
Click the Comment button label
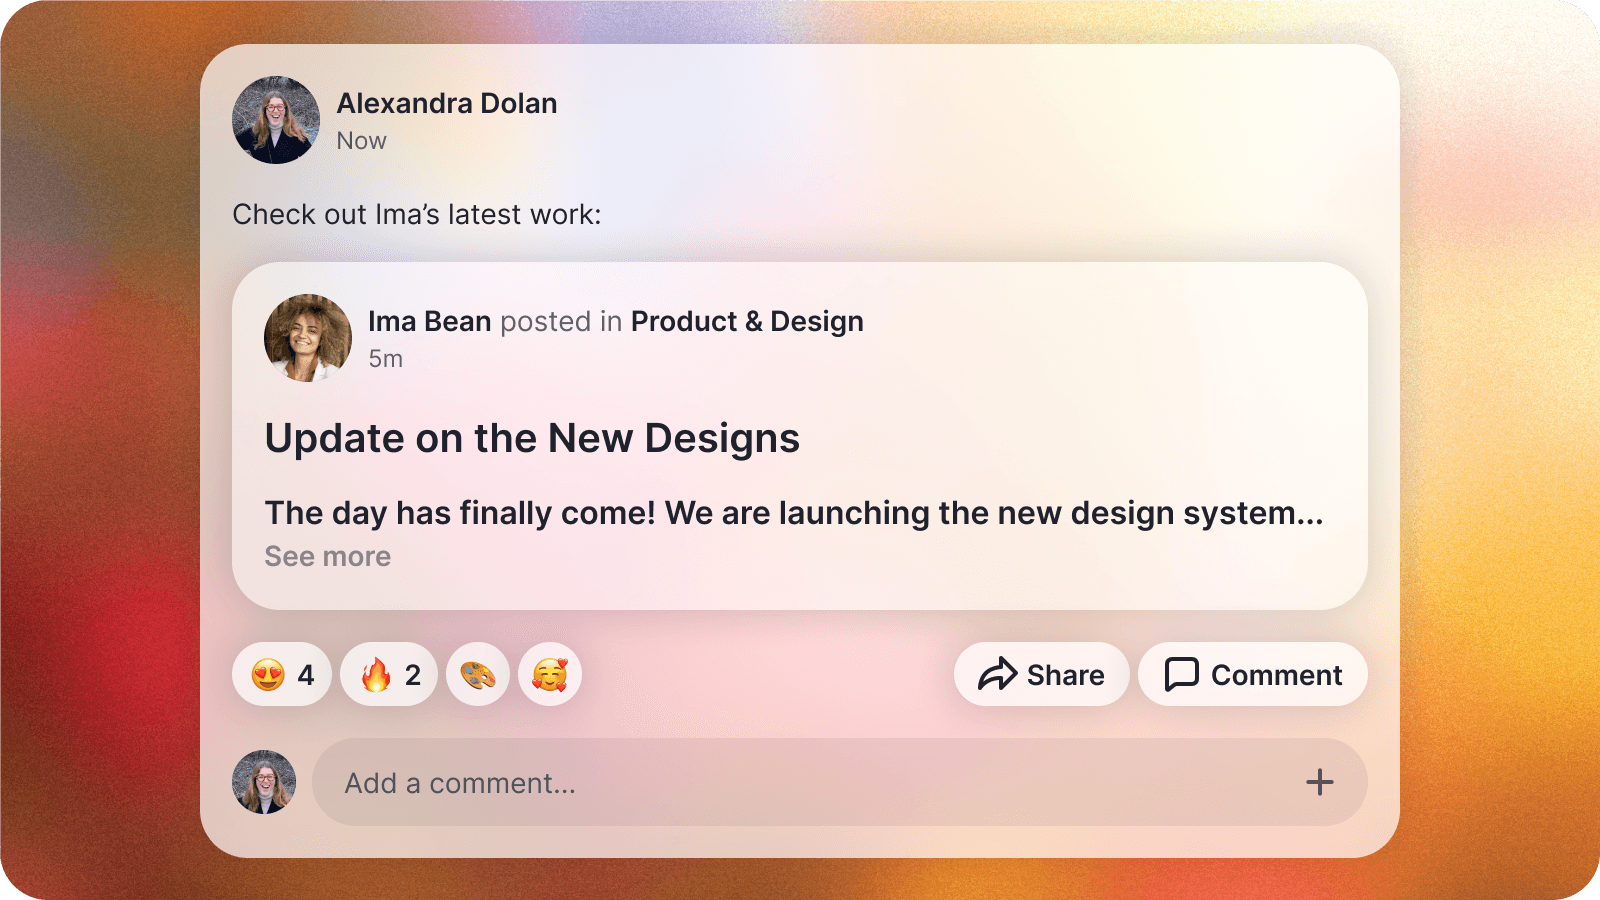(x=1277, y=676)
